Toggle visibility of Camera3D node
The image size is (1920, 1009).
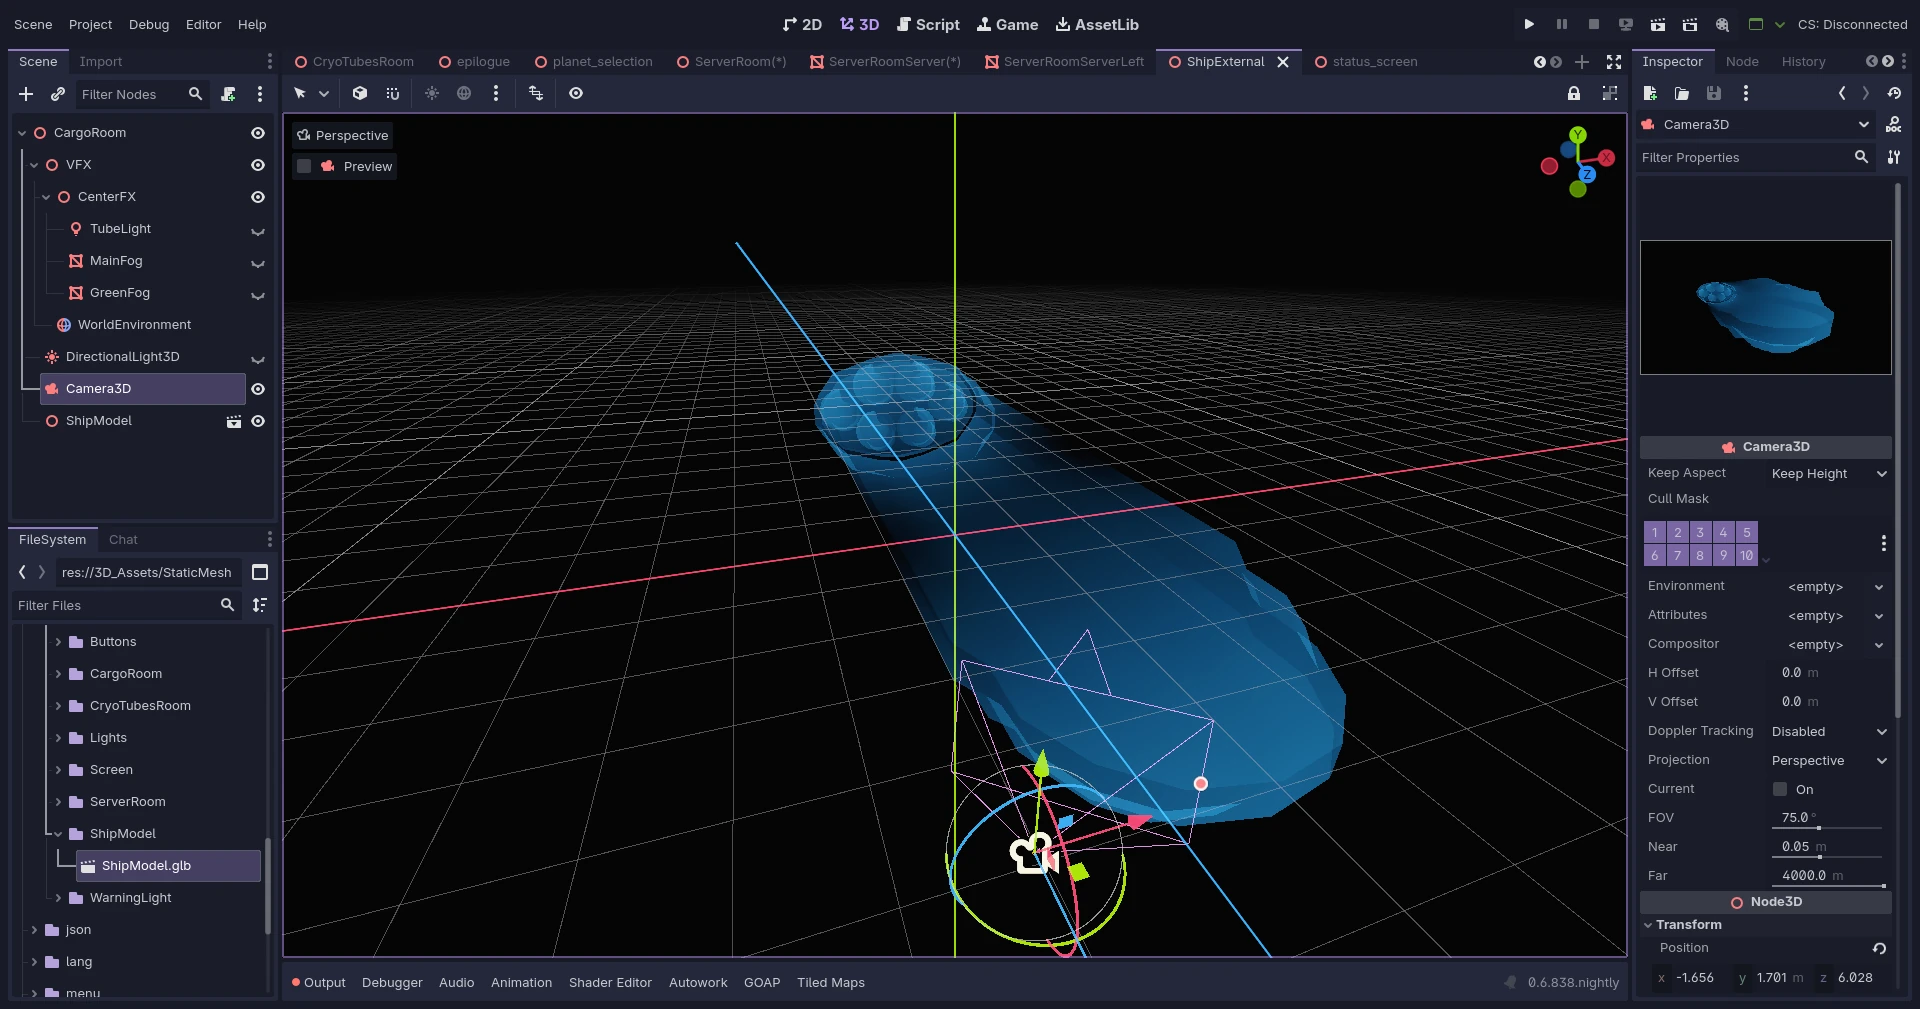(258, 389)
